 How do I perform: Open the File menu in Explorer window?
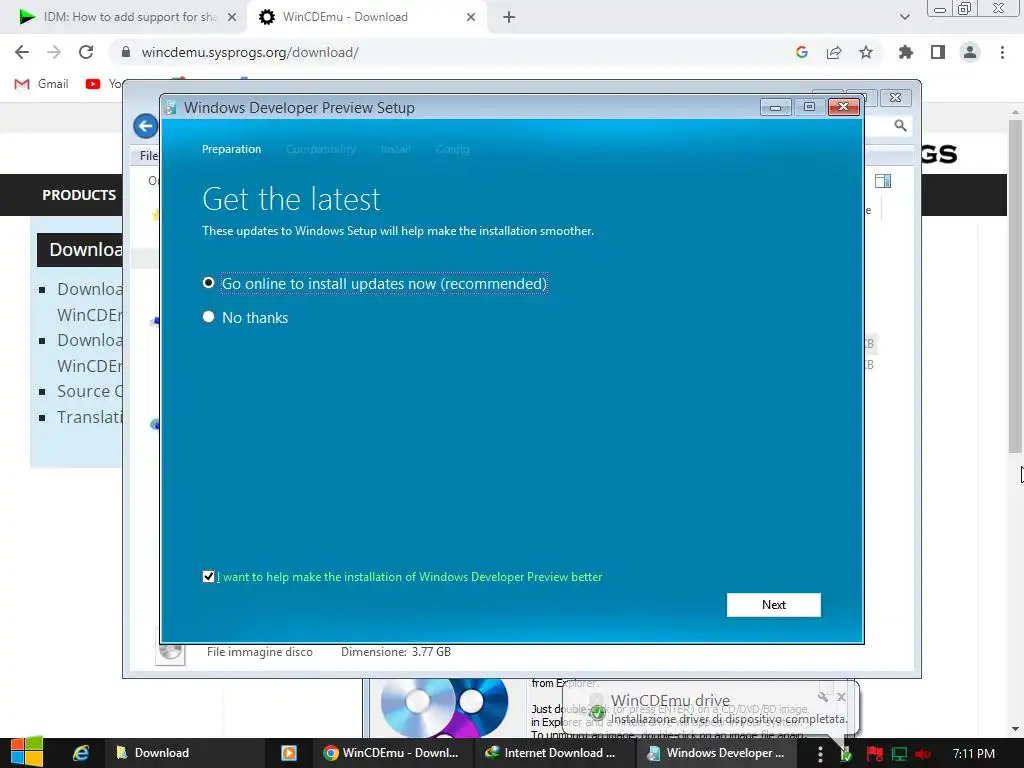[x=149, y=155]
